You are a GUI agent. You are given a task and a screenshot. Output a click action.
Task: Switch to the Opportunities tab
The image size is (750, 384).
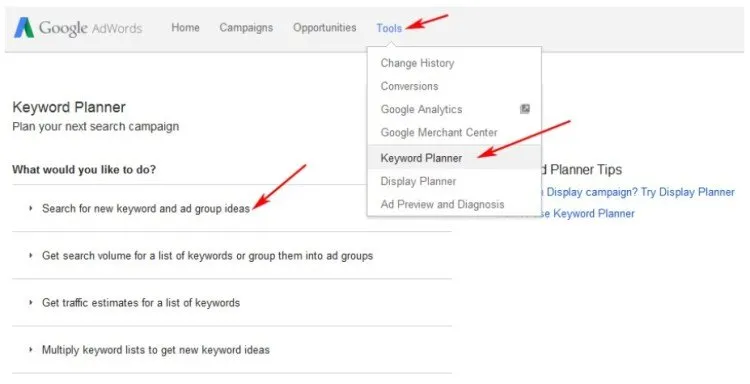pos(324,28)
